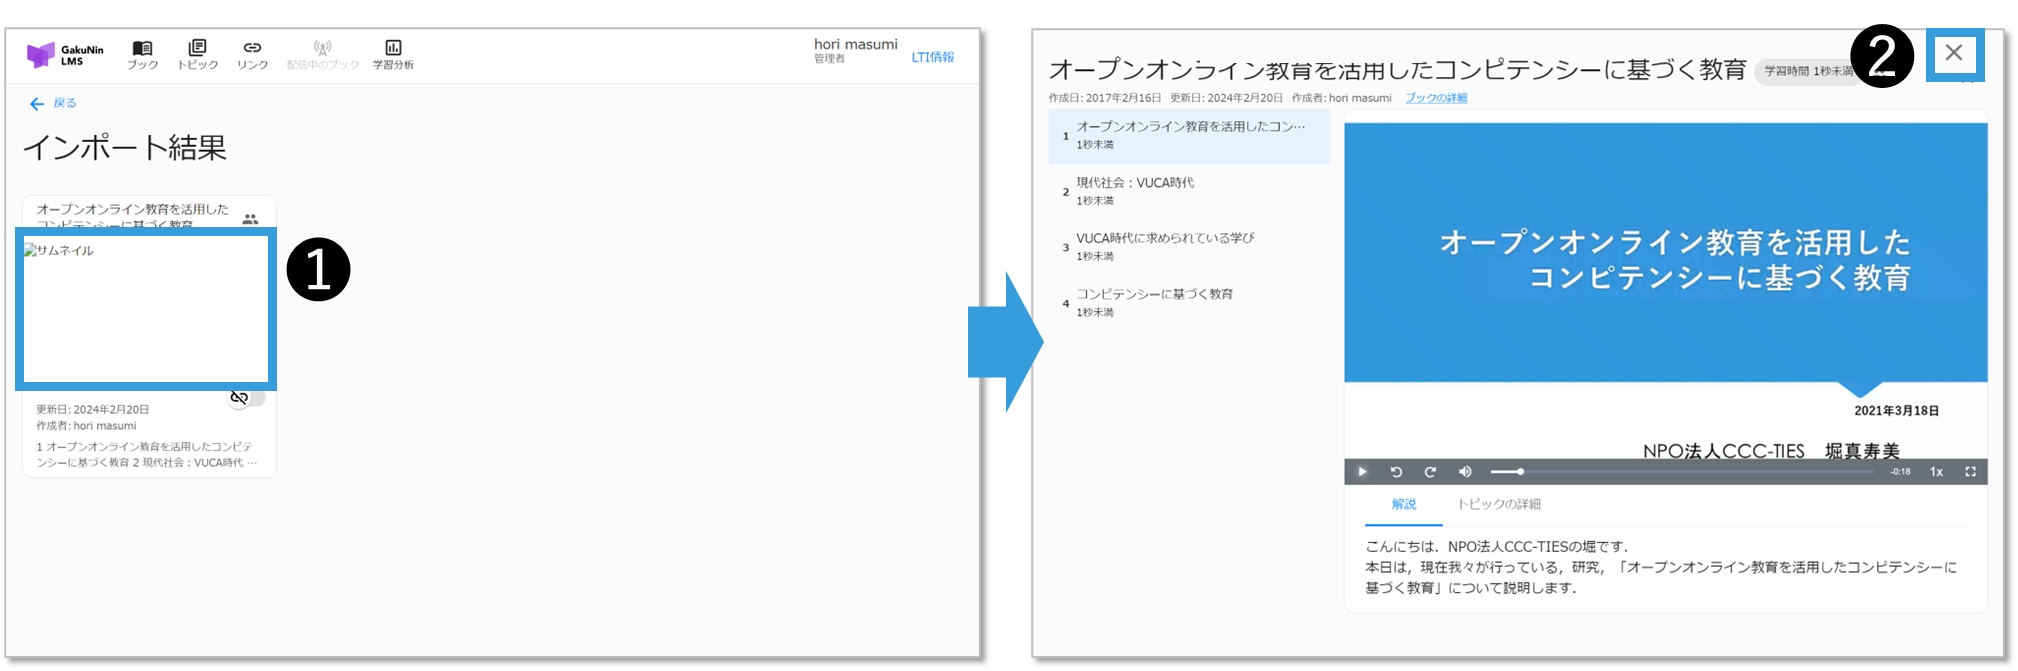Click the 戻る back link
Image resolution: width=2018 pixels, height=671 pixels.
54,103
